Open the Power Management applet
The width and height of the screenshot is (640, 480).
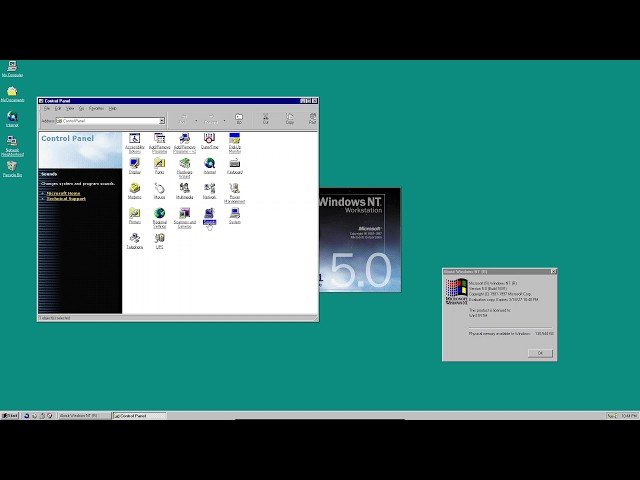point(235,193)
